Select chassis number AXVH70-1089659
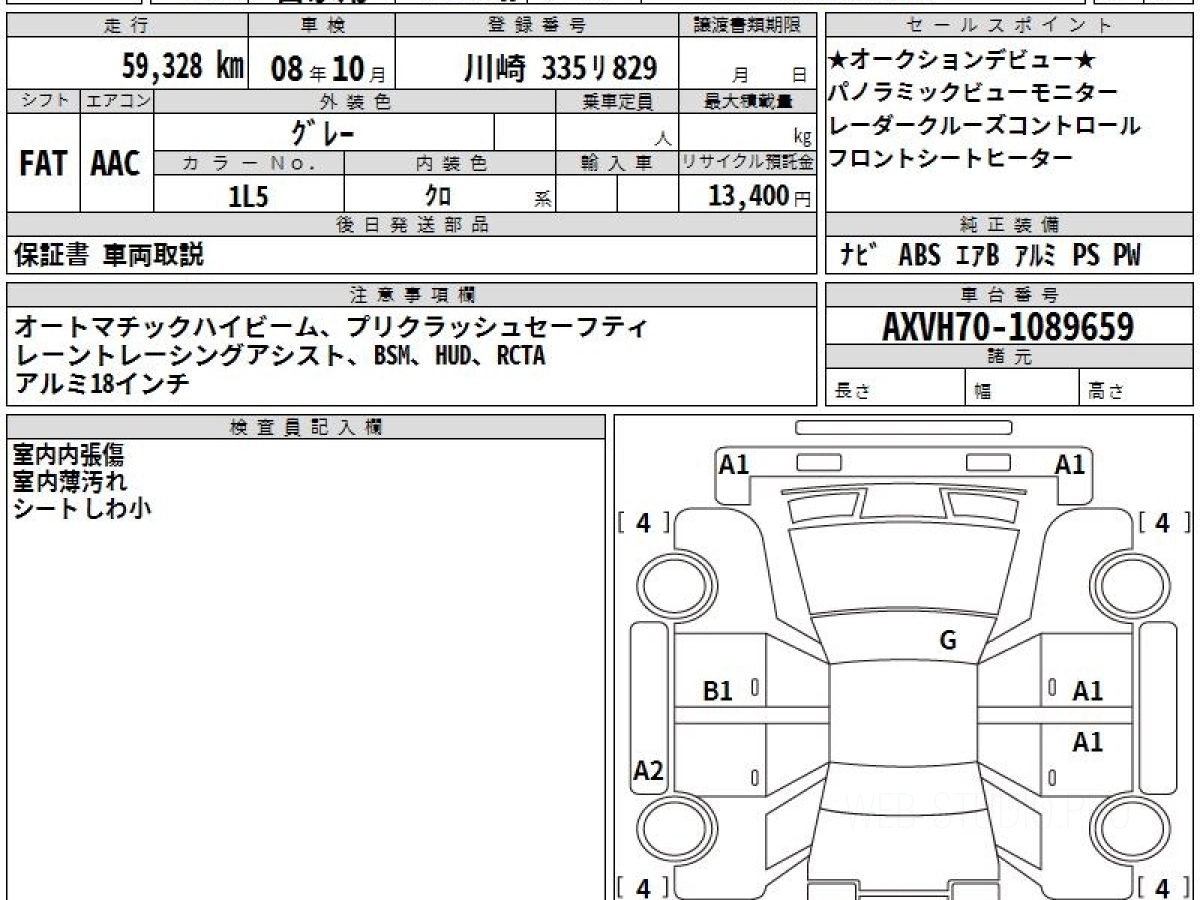 click(1008, 327)
